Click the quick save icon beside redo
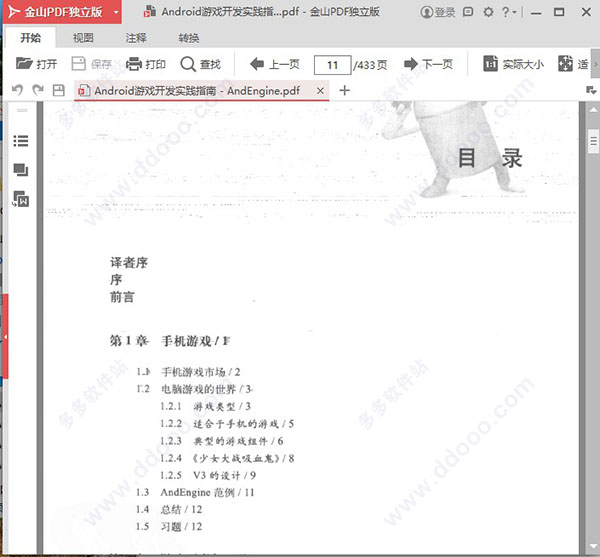The image size is (600, 557). (59, 90)
